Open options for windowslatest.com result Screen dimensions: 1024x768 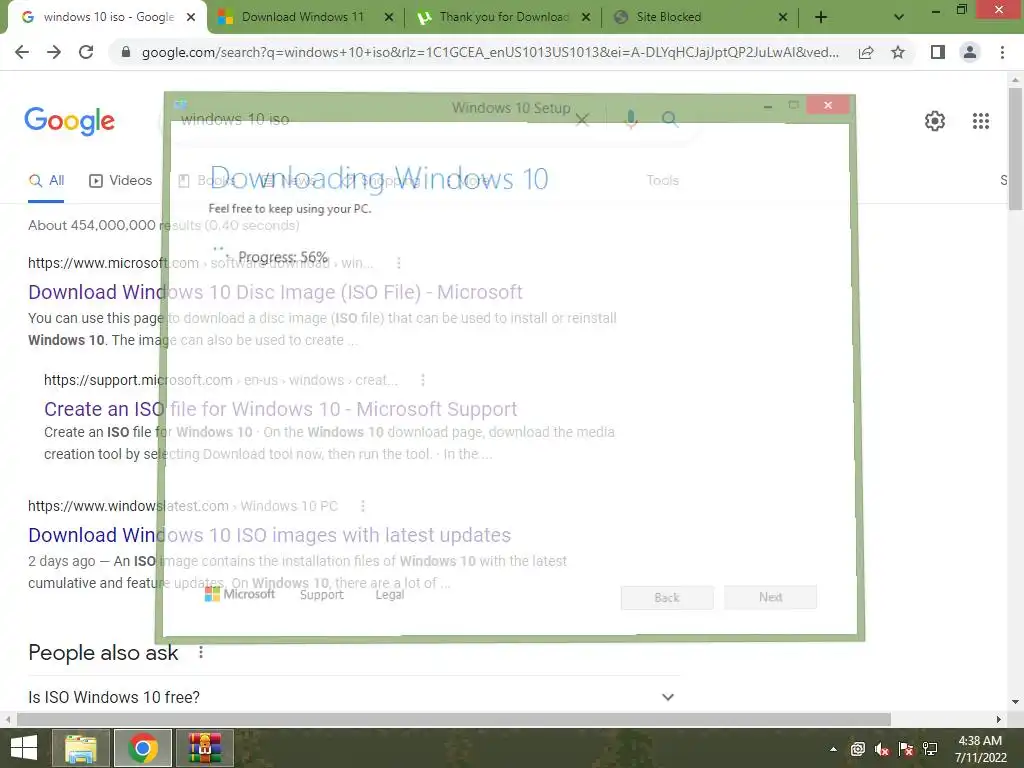click(362, 506)
